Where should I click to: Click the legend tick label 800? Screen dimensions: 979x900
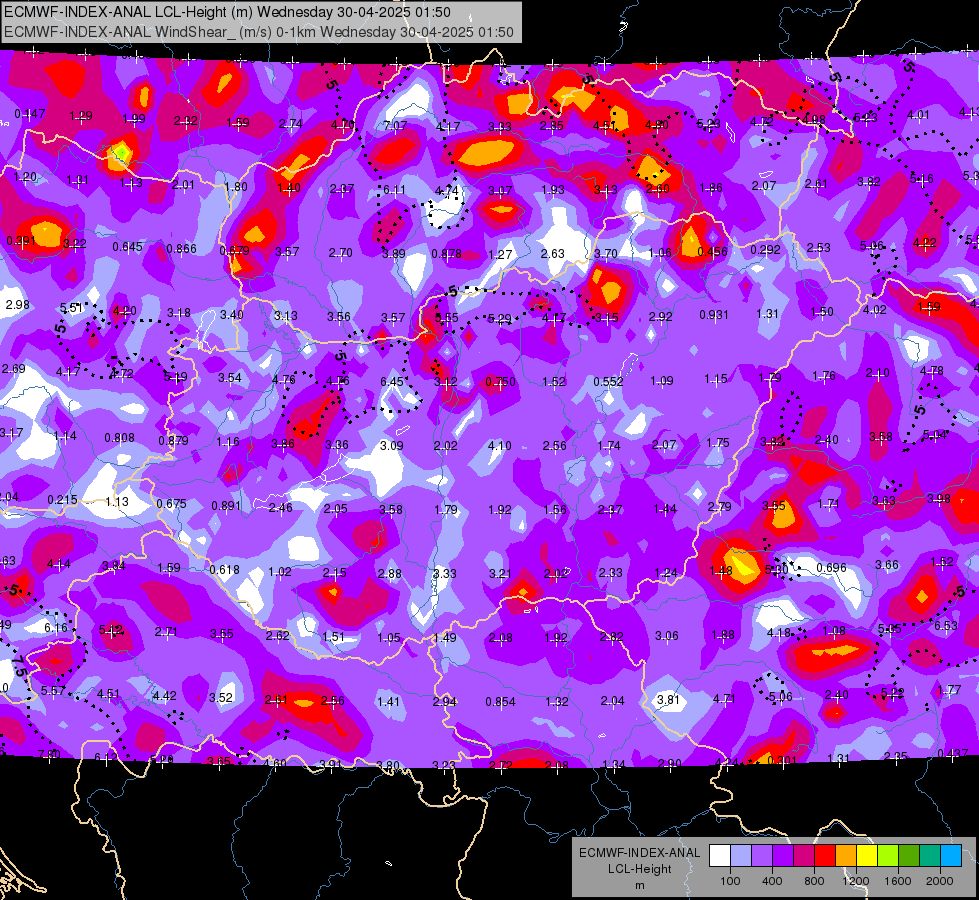point(814,881)
